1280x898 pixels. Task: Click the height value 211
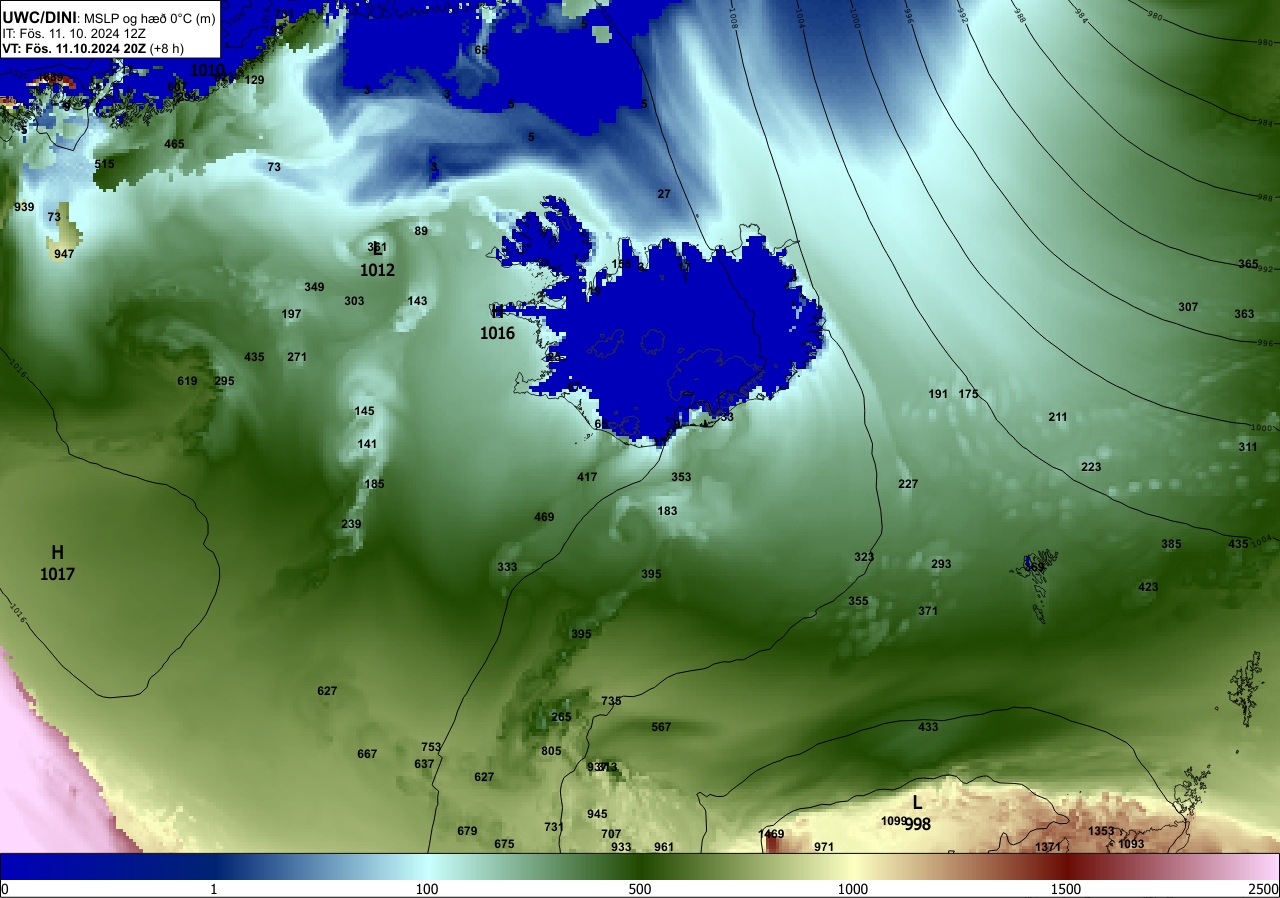pyautogui.click(x=1058, y=417)
